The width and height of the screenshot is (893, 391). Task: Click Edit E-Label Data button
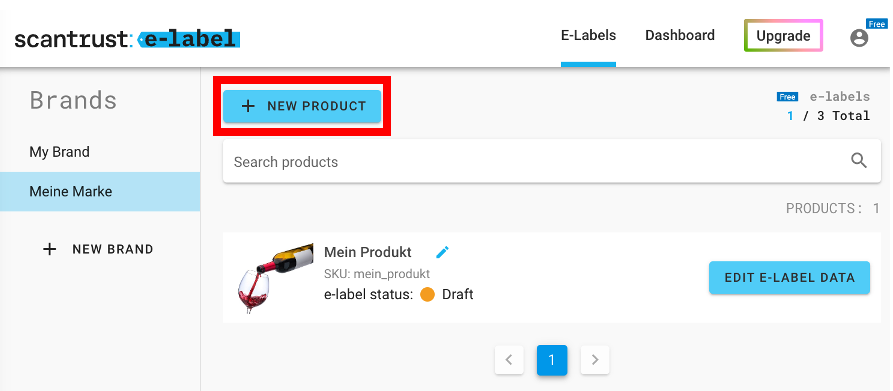[789, 278]
